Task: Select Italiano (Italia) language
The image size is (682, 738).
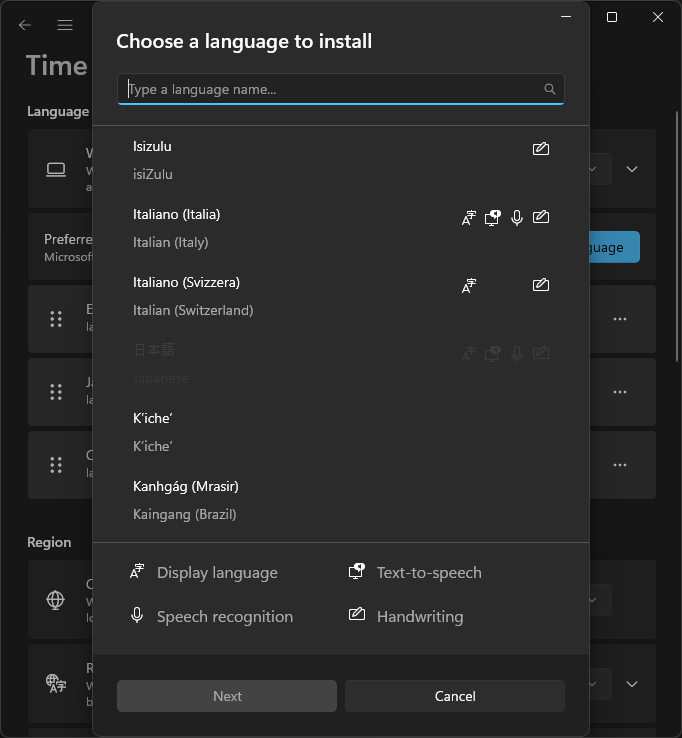Action: click(x=341, y=228)
